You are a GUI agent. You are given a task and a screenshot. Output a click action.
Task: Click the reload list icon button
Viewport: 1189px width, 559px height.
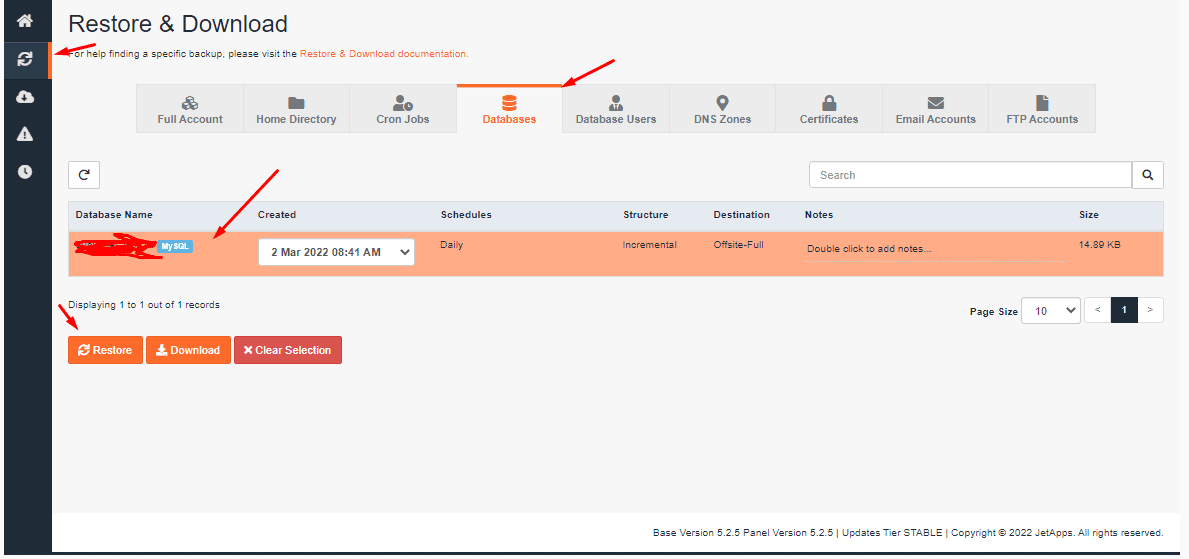click(x=84, y=175)
